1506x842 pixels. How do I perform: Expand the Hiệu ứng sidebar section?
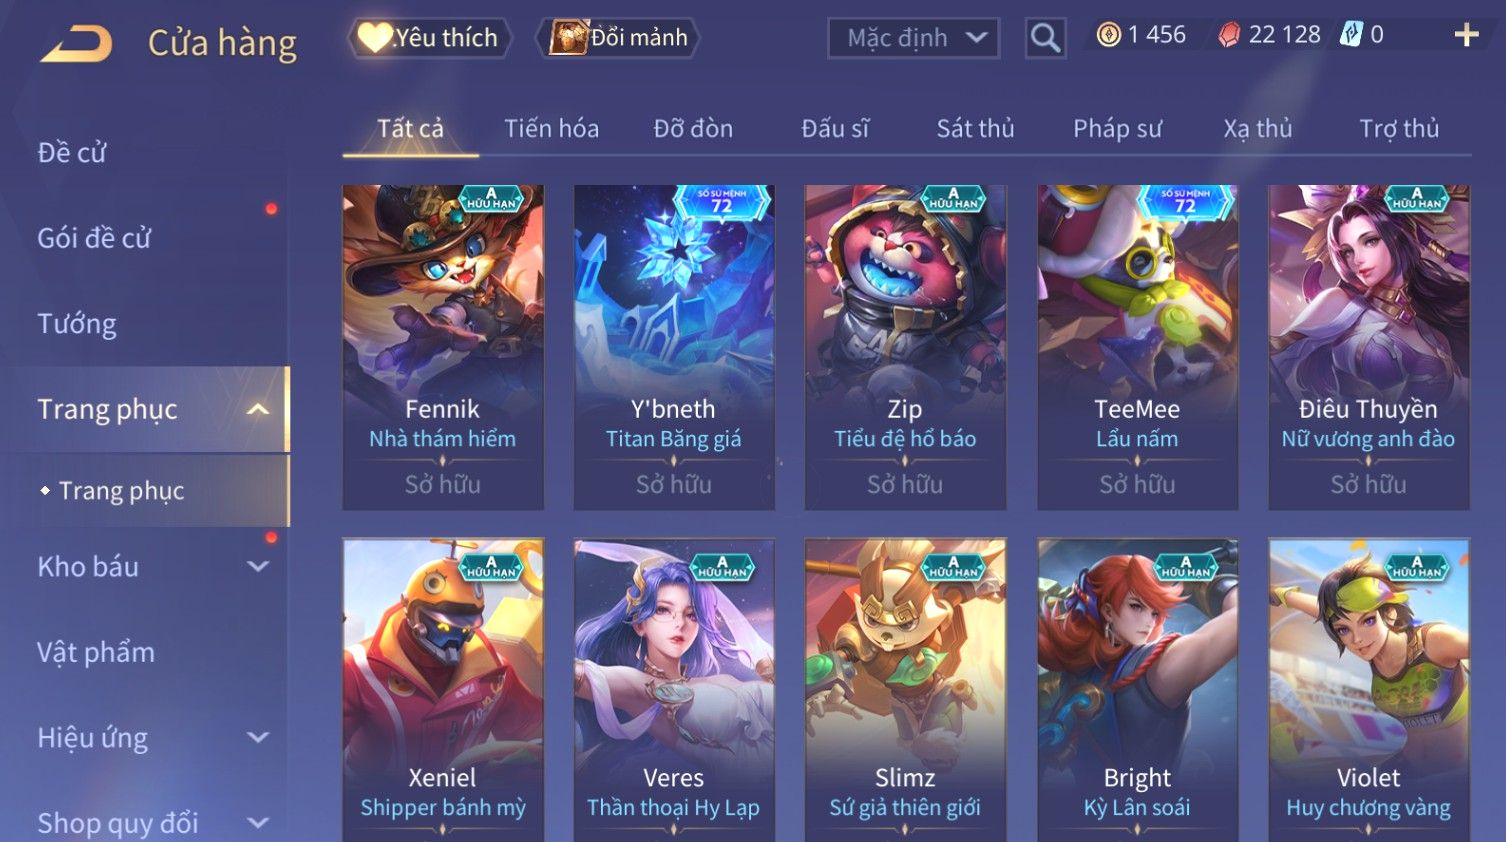pos(258,737)
